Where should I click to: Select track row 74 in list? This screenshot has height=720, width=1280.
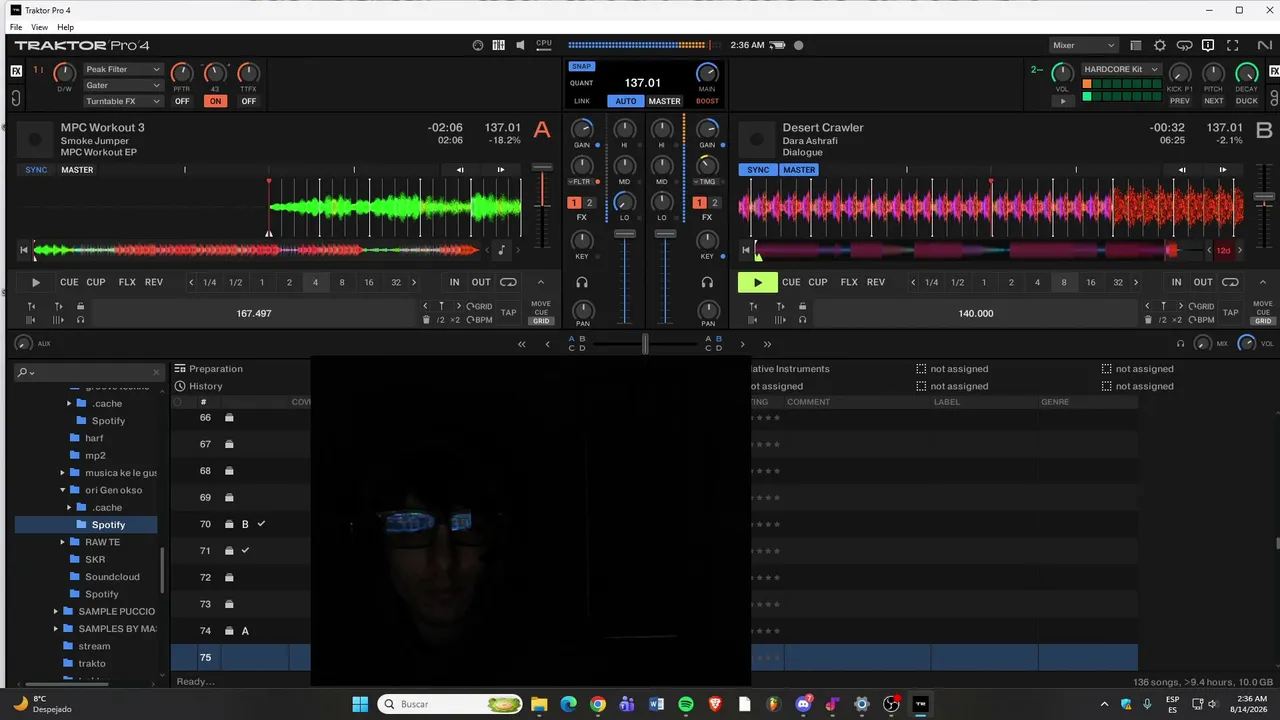tap(654, 631)
